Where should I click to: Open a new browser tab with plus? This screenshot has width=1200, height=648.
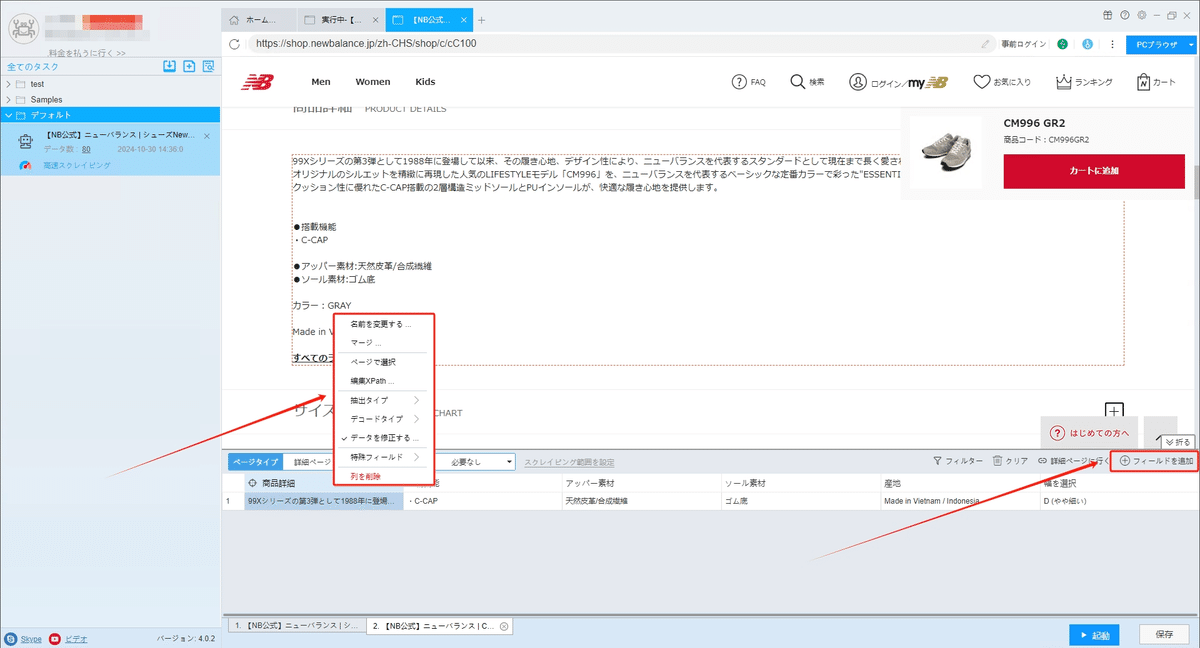click(481, 20)
